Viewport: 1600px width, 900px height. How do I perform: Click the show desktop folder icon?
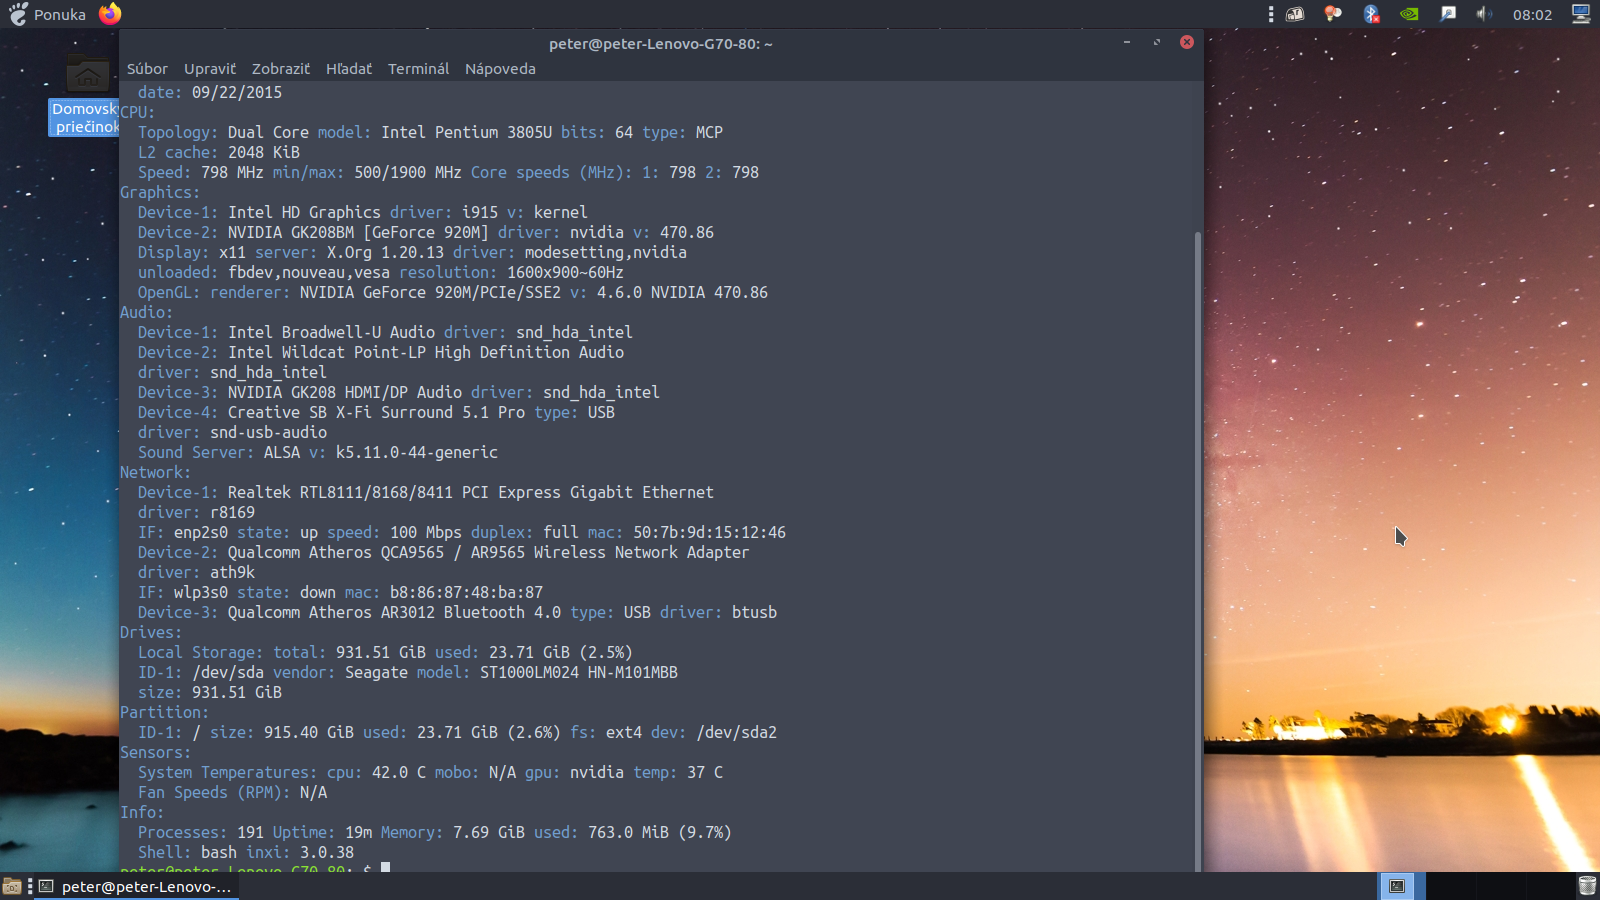12,886
